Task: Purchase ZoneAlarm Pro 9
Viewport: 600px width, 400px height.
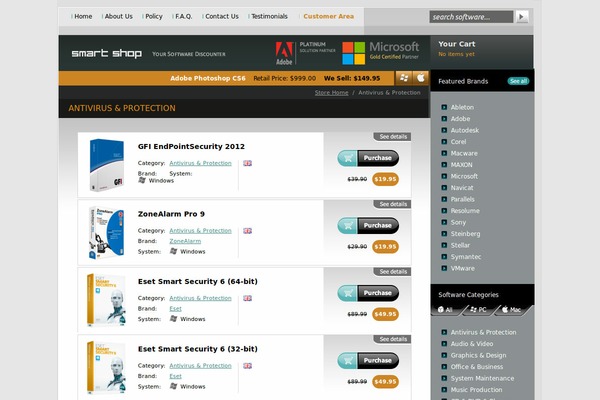Action: tap(378, 225)
